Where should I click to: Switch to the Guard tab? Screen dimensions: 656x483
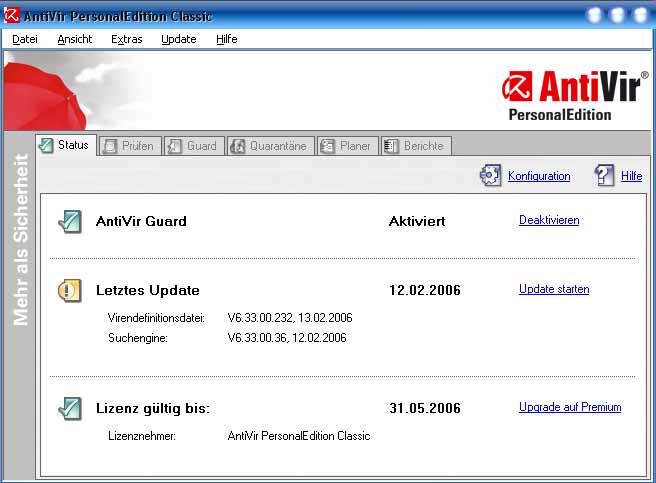[x=194, y=146]
